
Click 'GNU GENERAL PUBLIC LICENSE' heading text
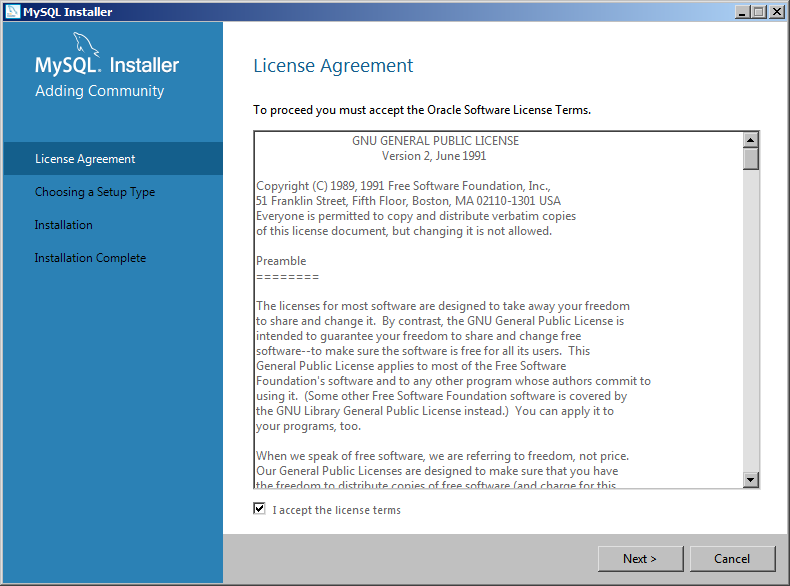pyautogui.click(x=435, y=141)
